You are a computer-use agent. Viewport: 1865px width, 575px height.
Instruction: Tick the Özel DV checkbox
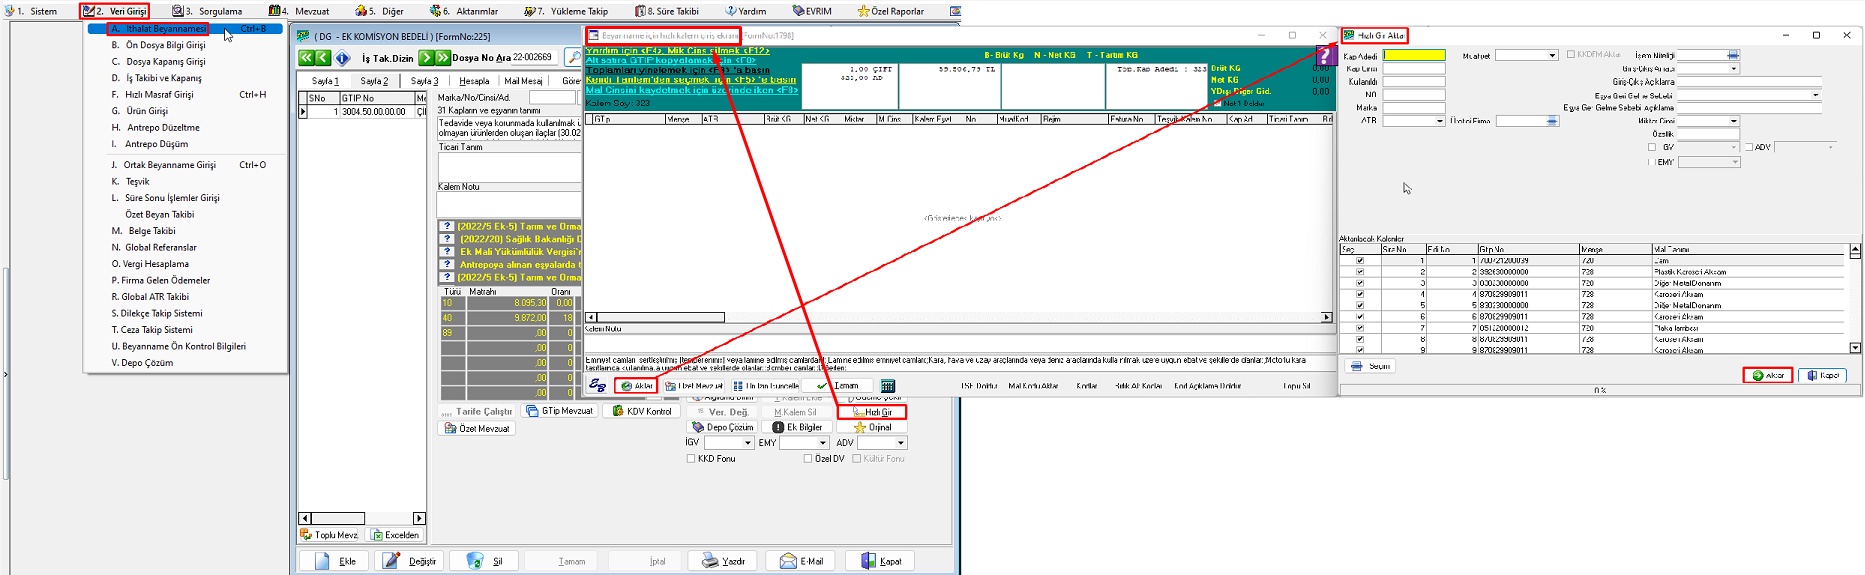pyautogui.click(x=808, y=459)
